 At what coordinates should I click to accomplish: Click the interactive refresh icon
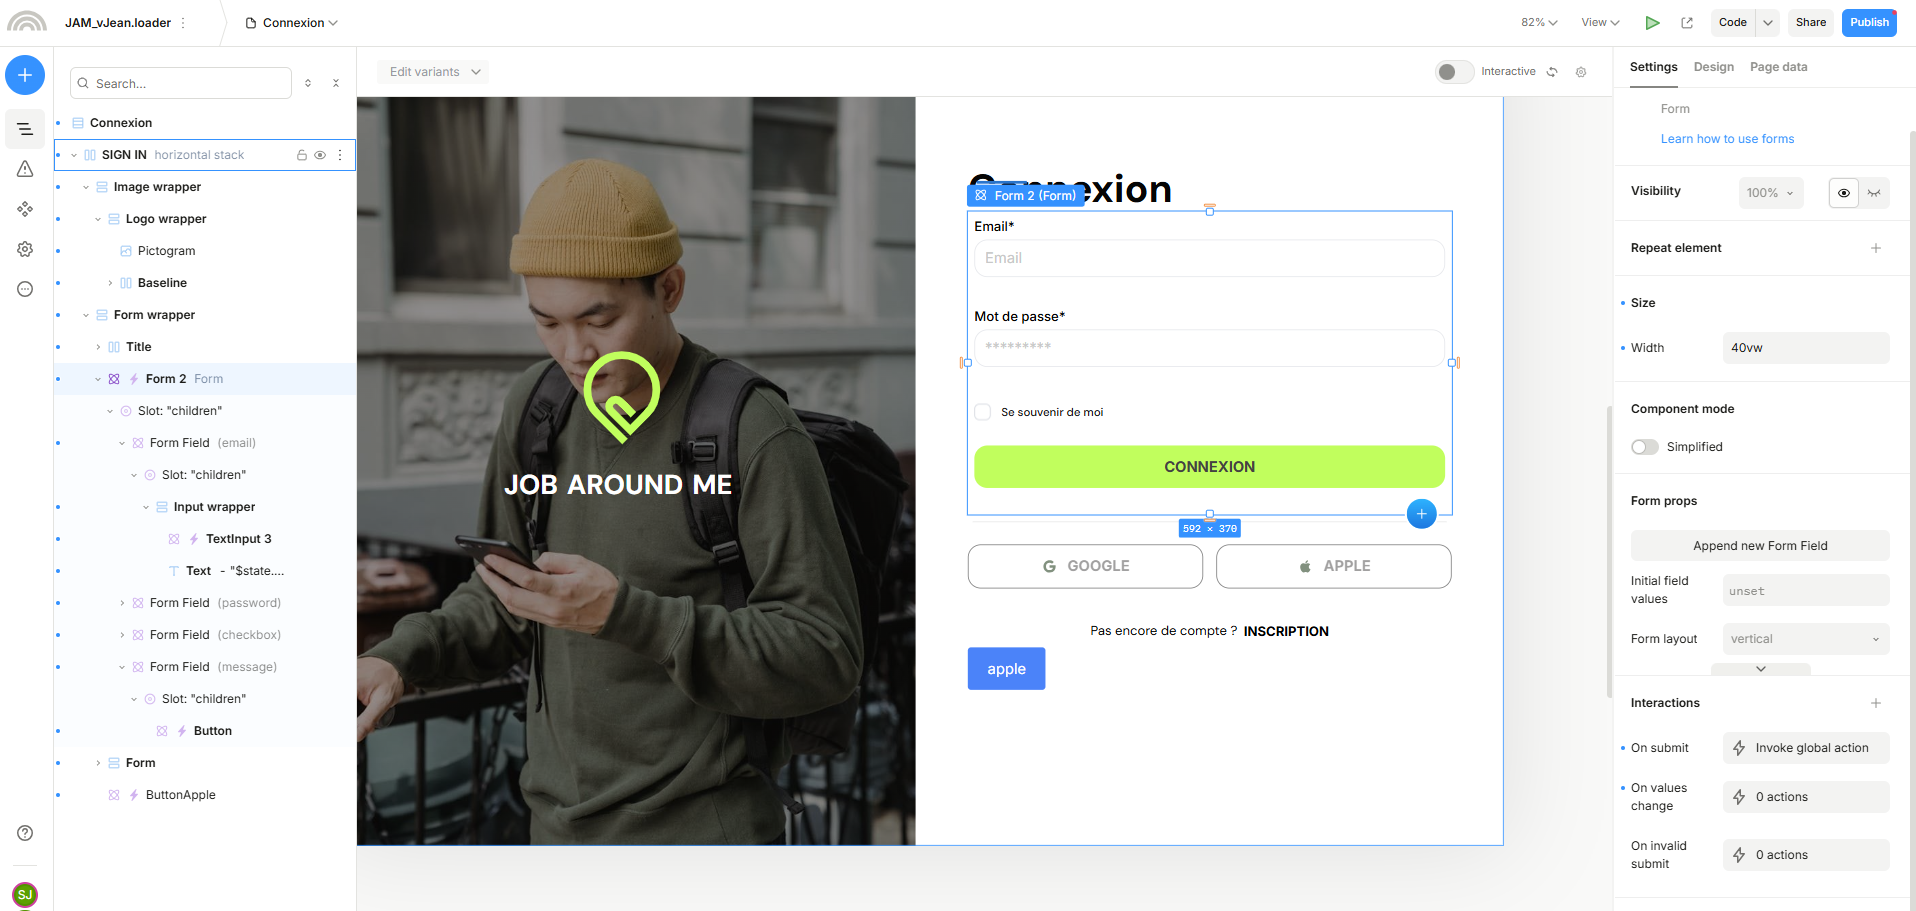pos(1552,72)
